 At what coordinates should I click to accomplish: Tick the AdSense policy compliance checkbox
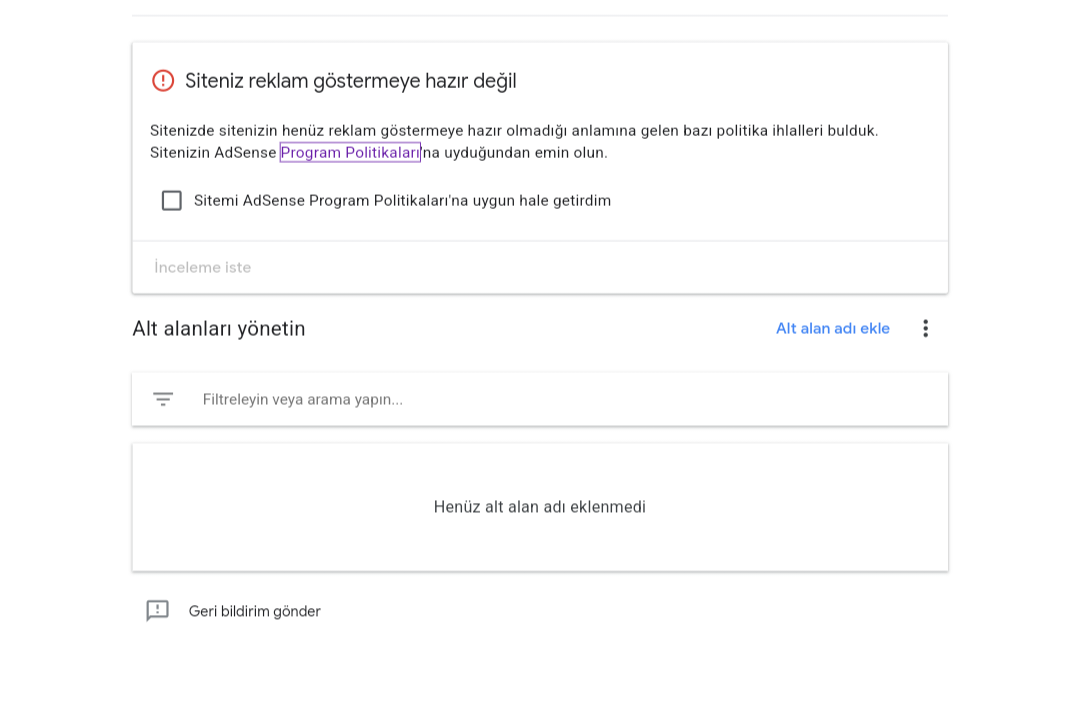click(x=172, y=200)
